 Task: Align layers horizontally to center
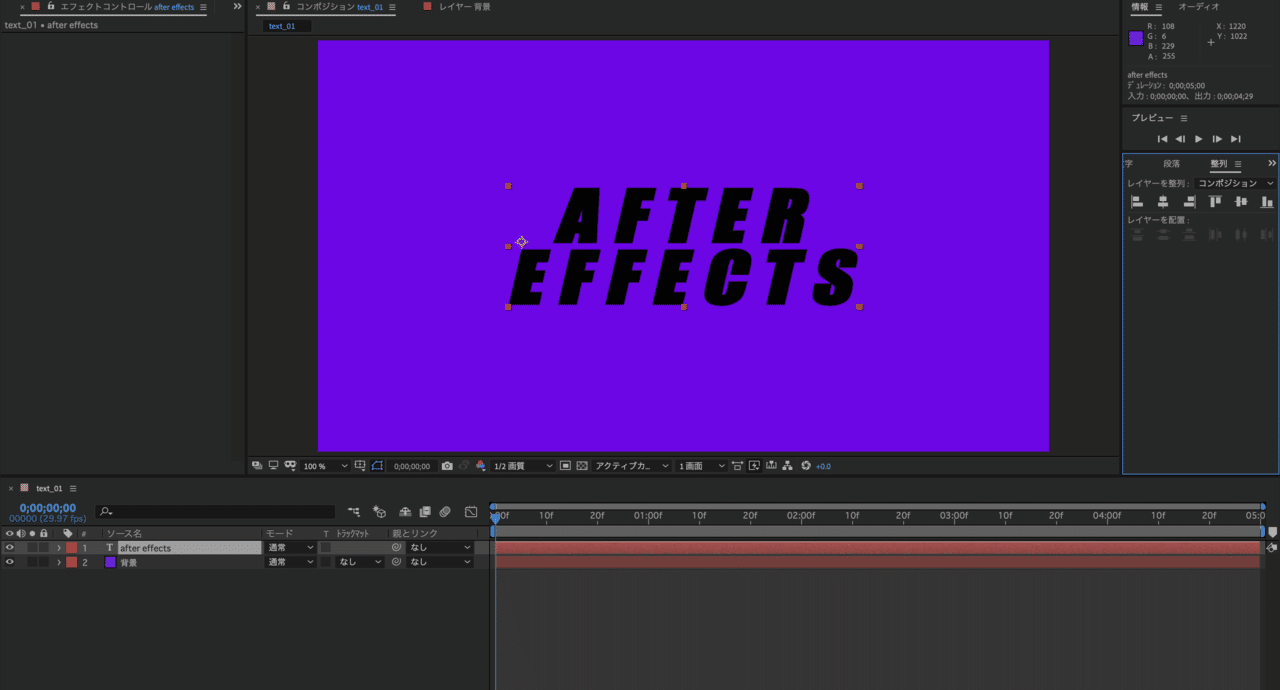coord(1163,202)
